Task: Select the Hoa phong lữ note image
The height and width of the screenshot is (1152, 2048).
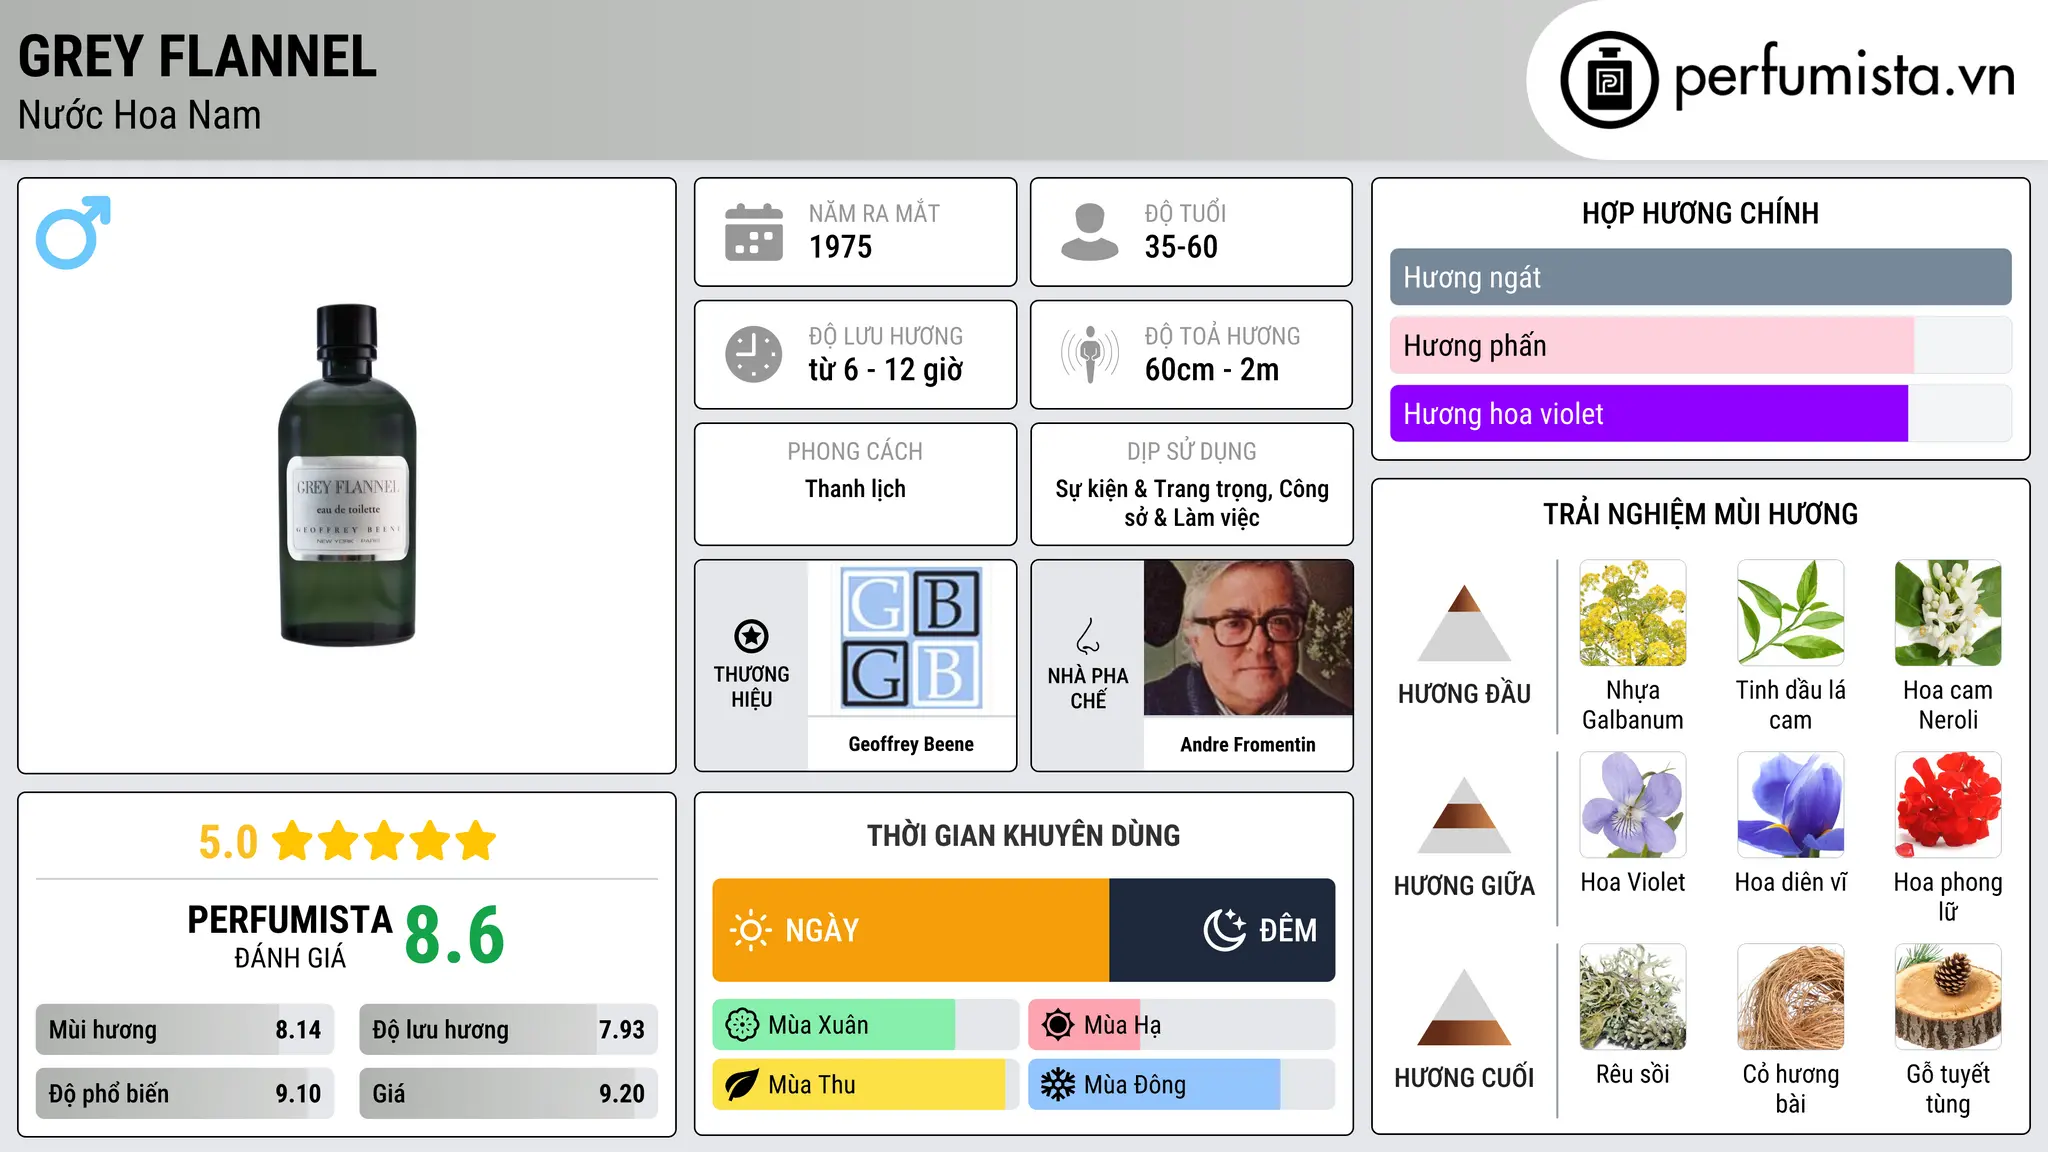Action: (1948, 805)
